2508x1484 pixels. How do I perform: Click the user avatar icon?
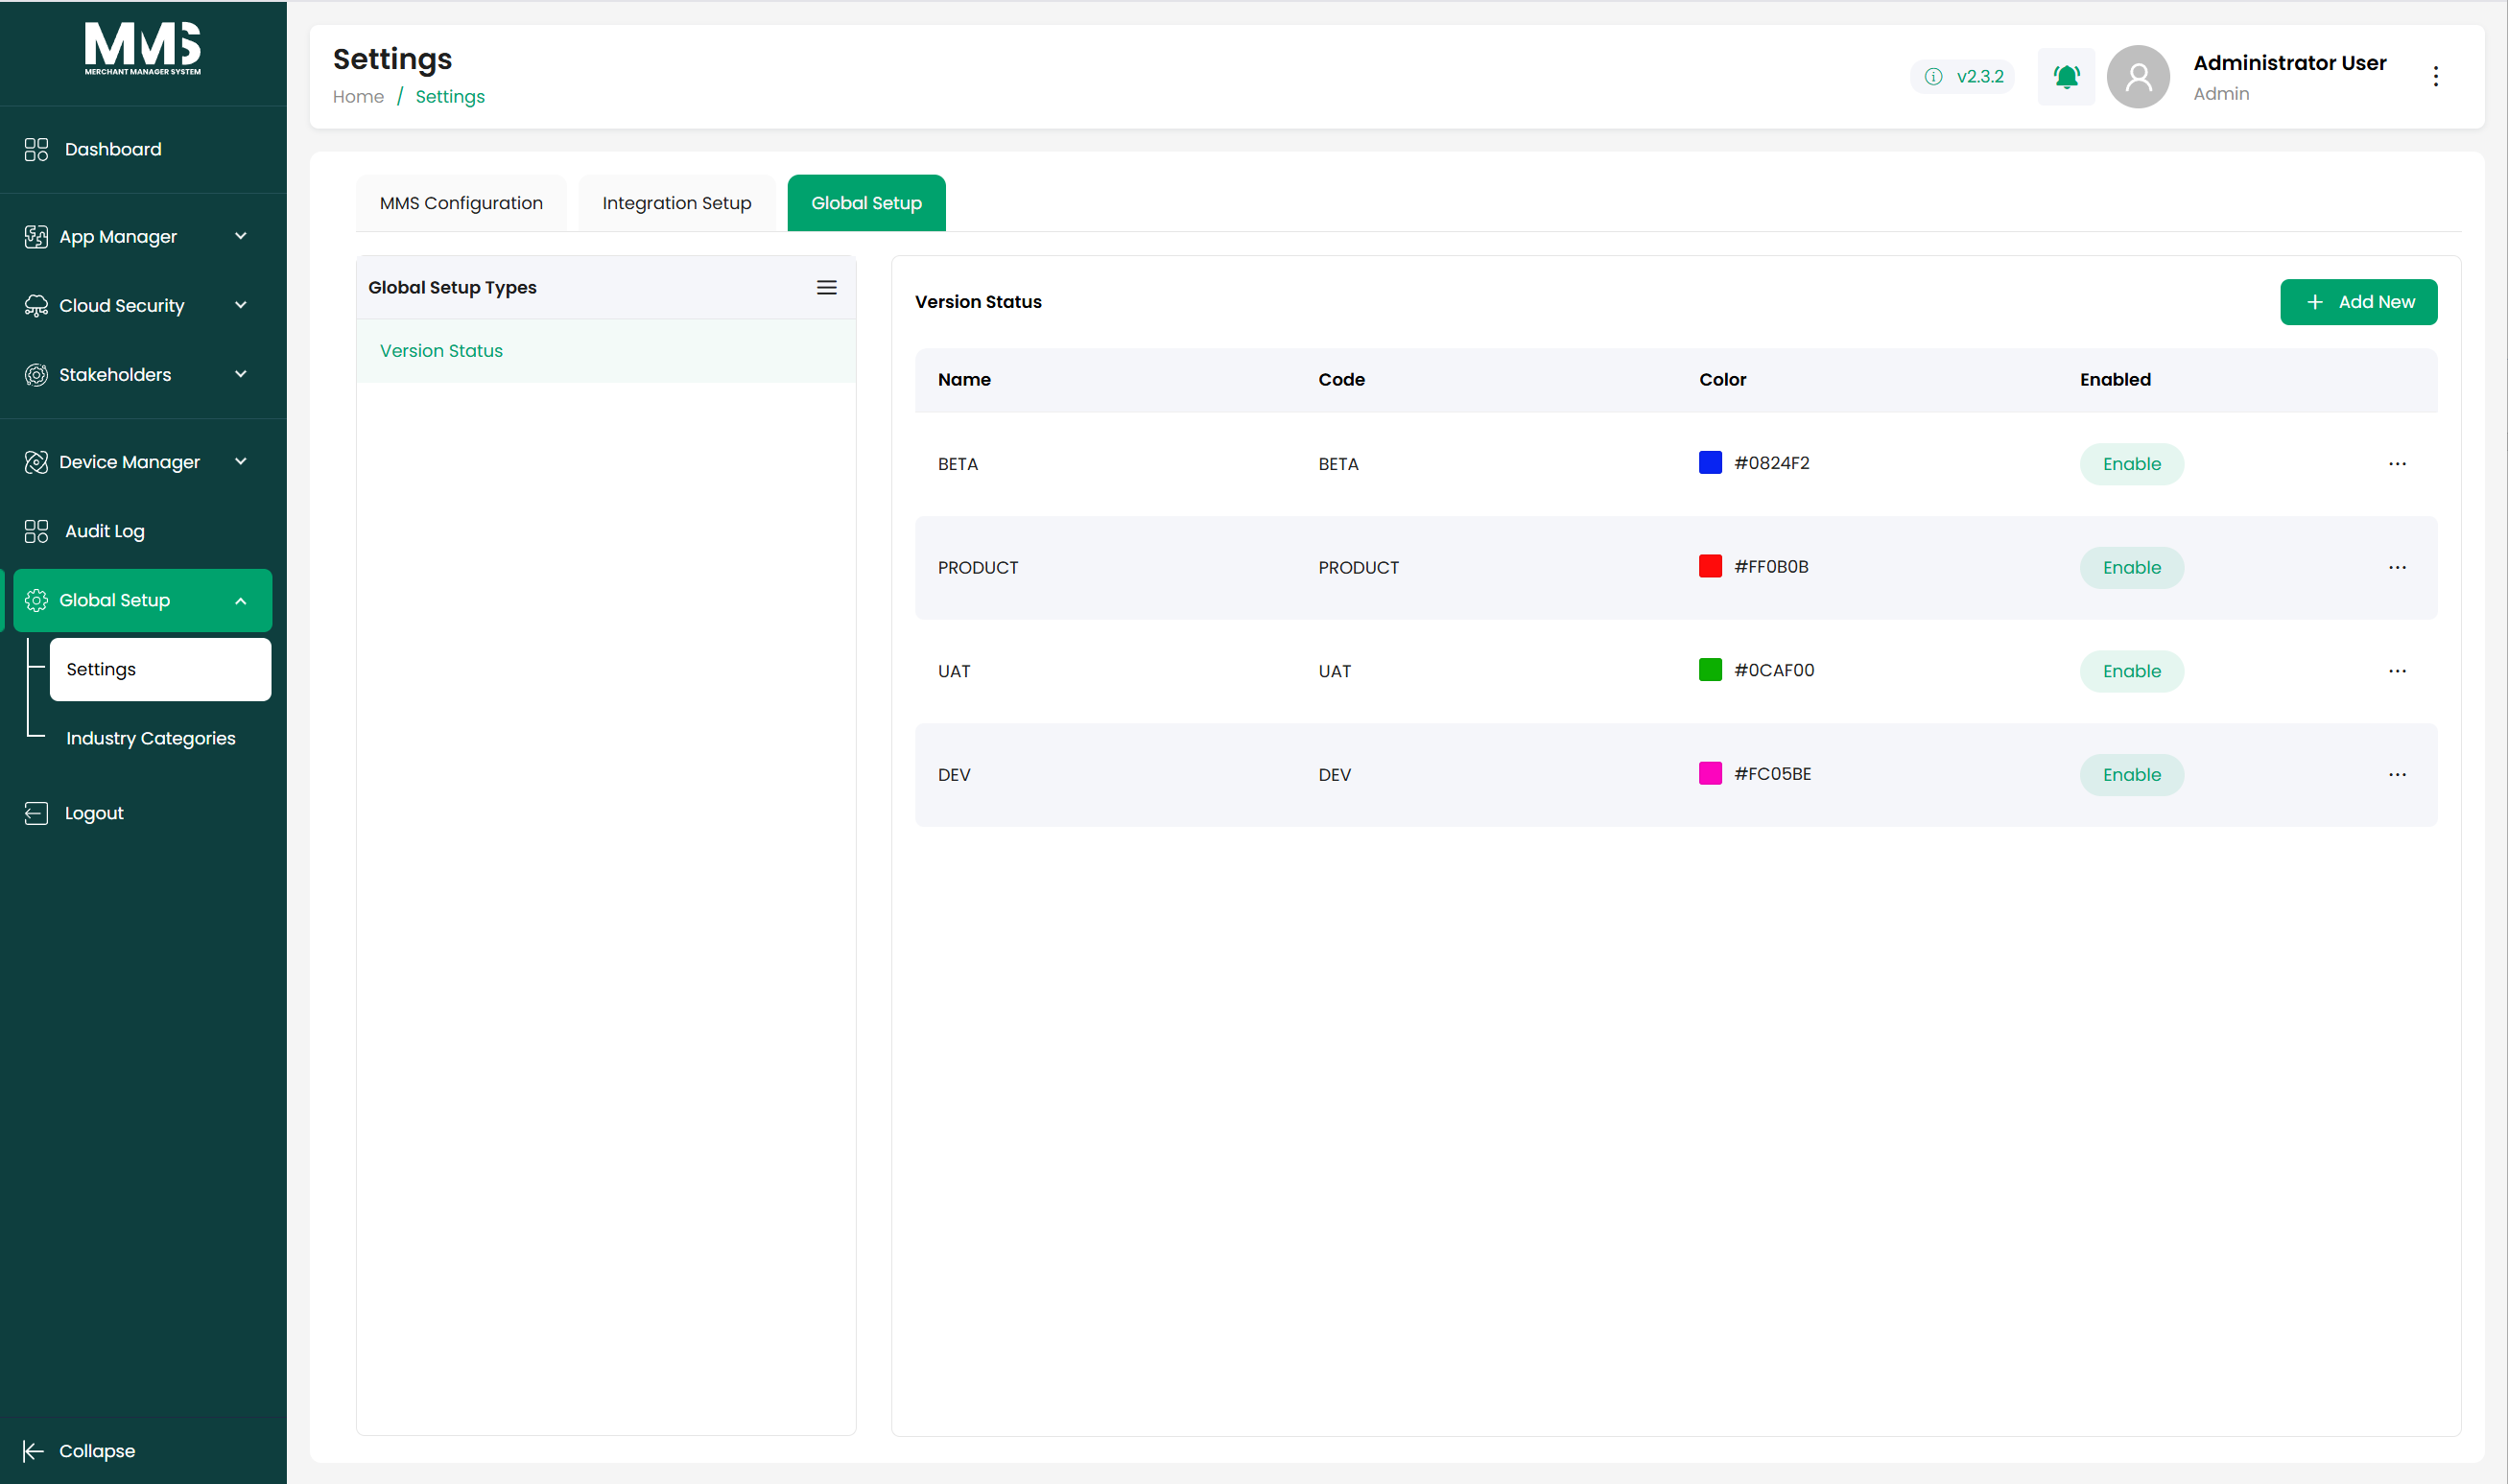coord(2138,77)
